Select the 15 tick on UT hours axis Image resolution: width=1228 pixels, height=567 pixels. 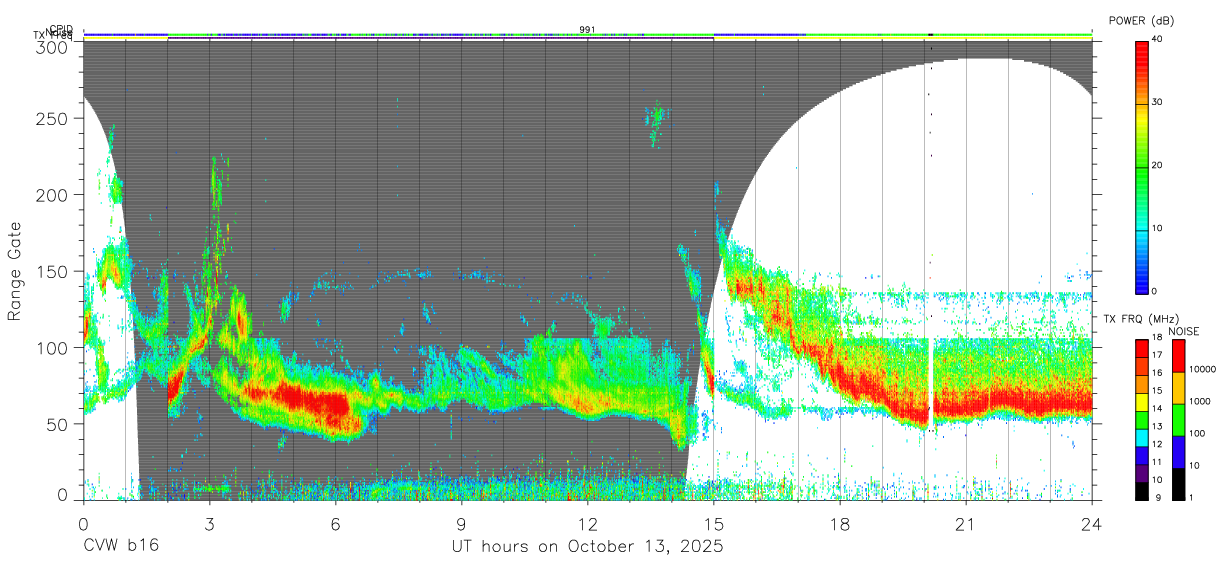(x=714, y=523)
